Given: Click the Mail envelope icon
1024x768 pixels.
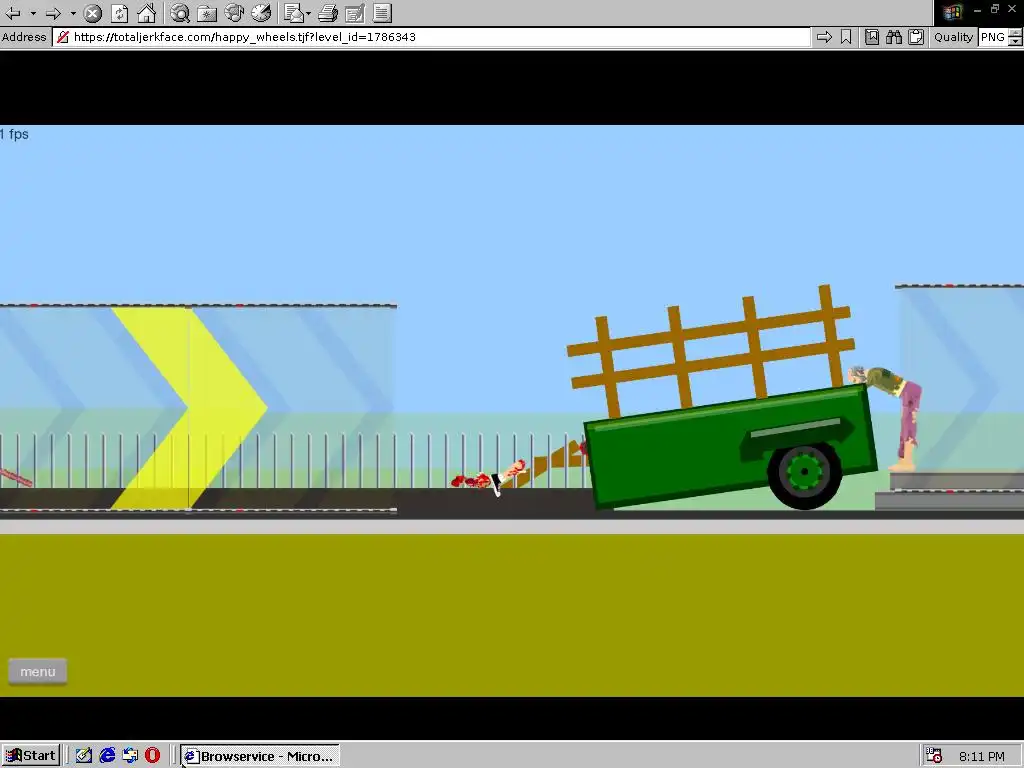Looking at the screenshot, I should tap(294, 13).
